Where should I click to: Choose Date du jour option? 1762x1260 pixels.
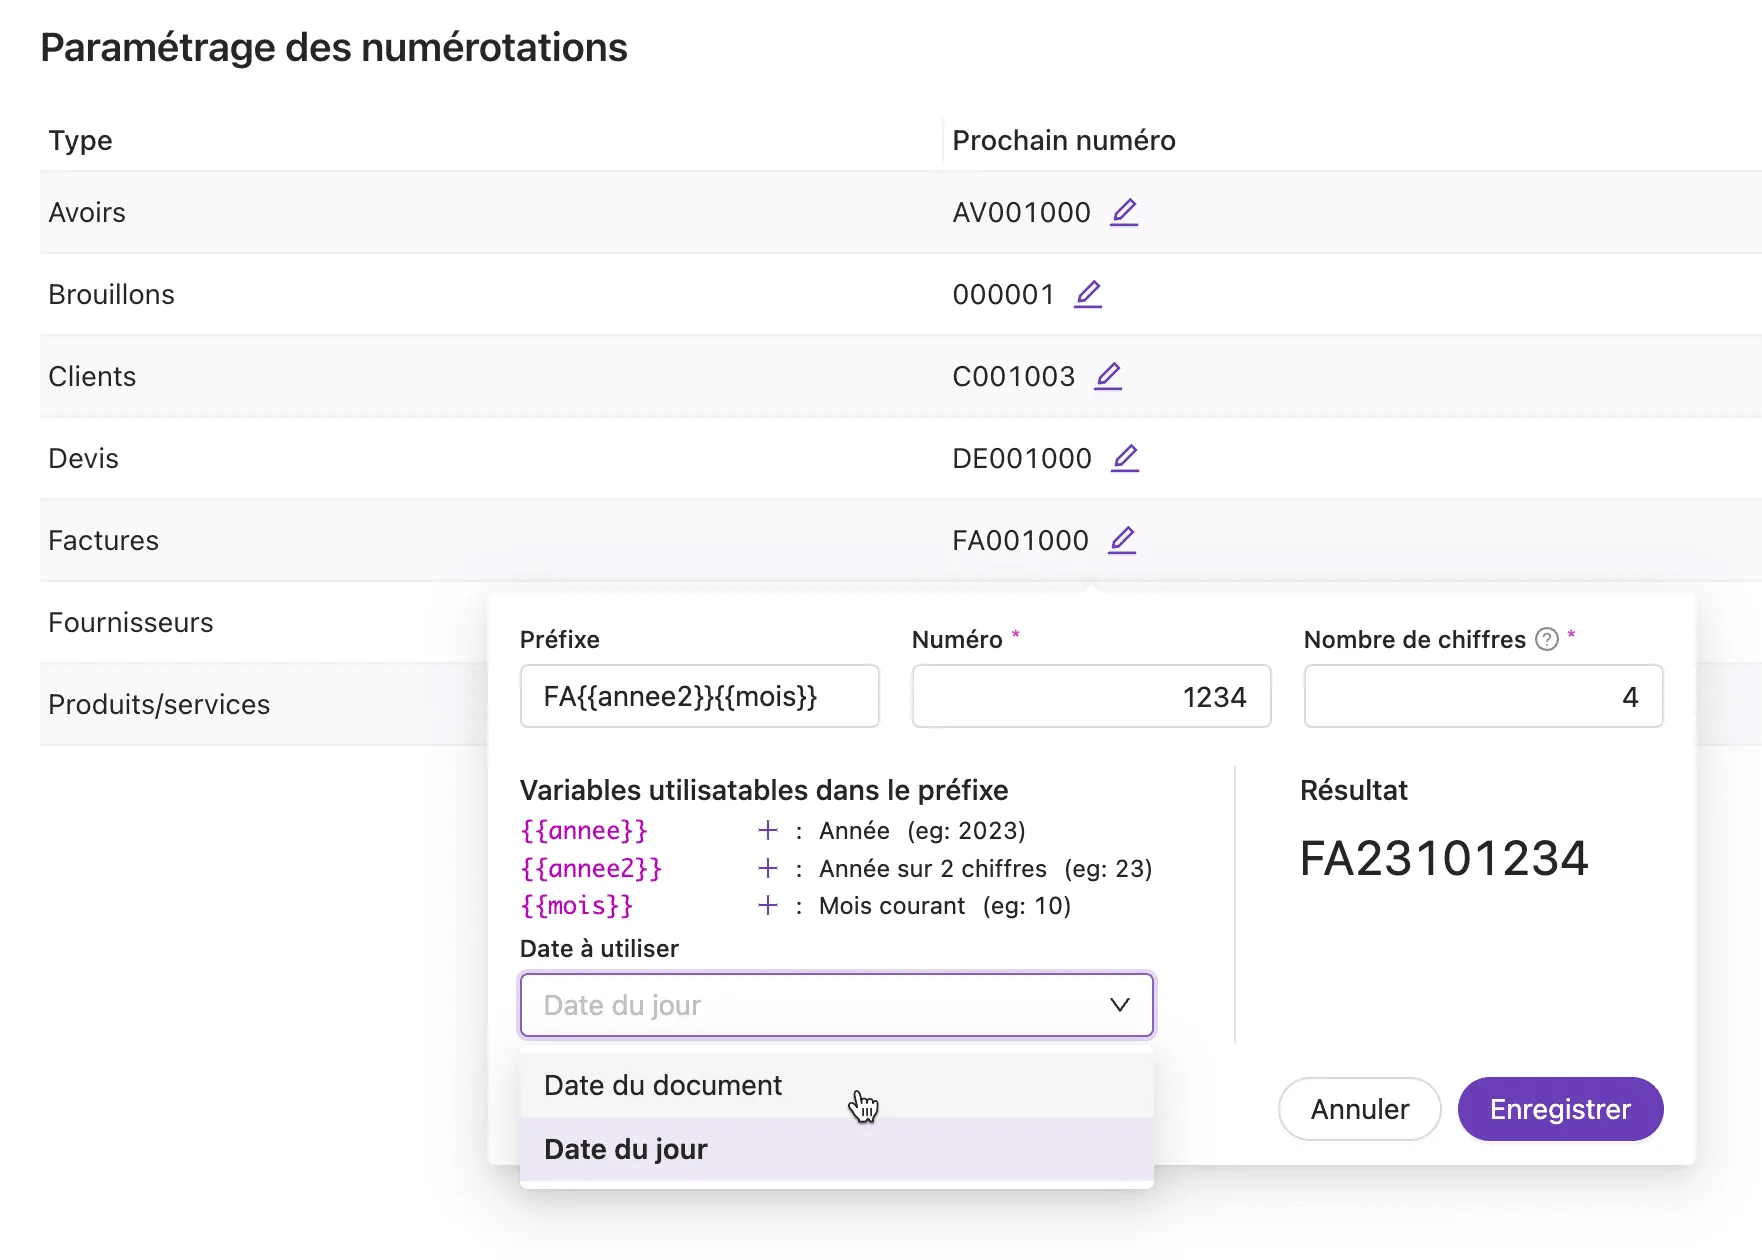click(x=837, y=1149)
